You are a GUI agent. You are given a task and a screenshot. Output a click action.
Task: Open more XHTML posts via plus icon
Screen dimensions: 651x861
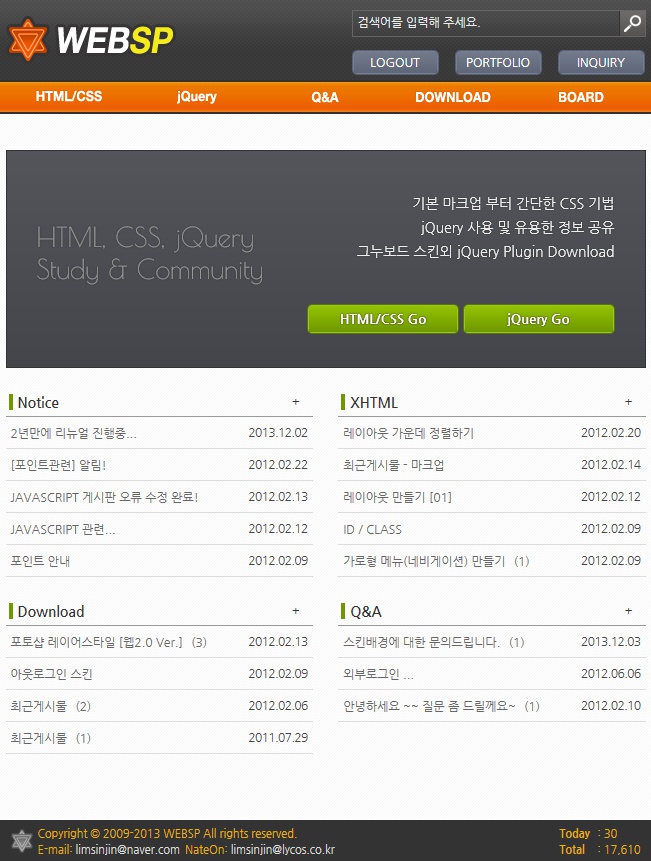pos(628,402)
